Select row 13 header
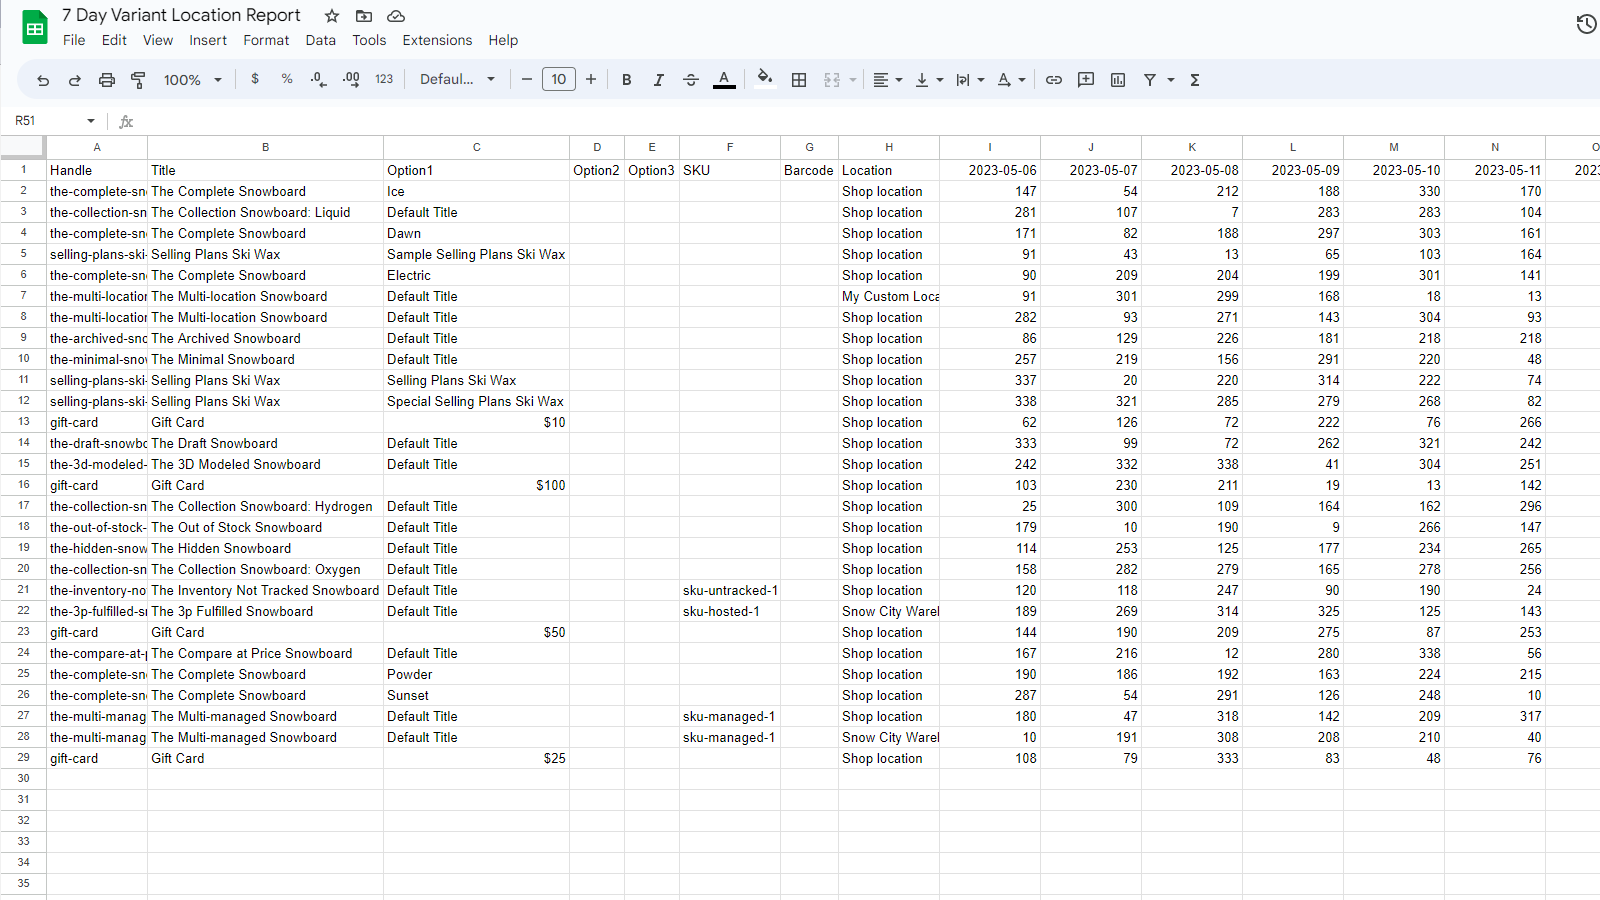 [23, 422]
